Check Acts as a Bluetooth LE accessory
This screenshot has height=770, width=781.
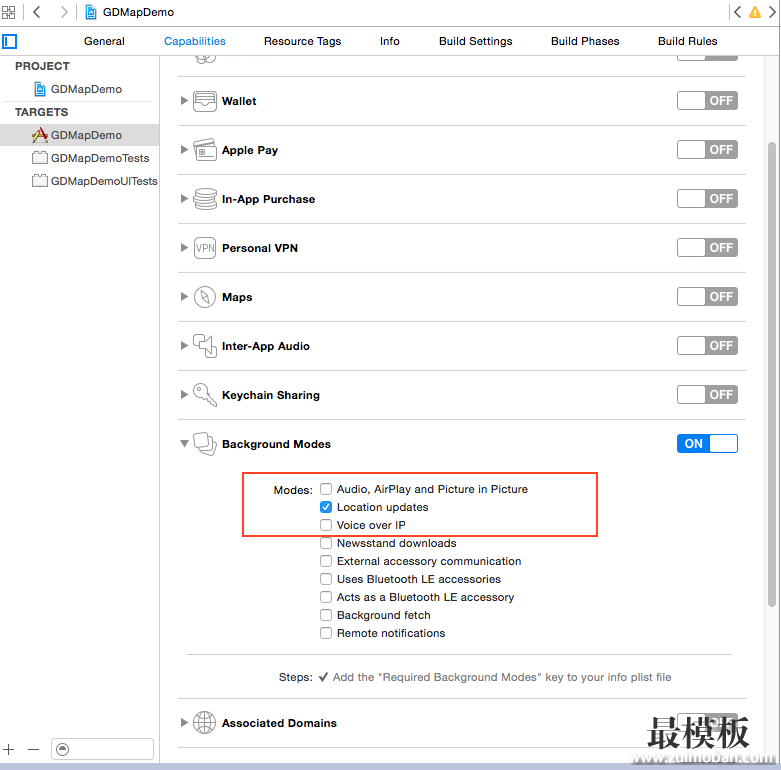(x=326, y=597)
